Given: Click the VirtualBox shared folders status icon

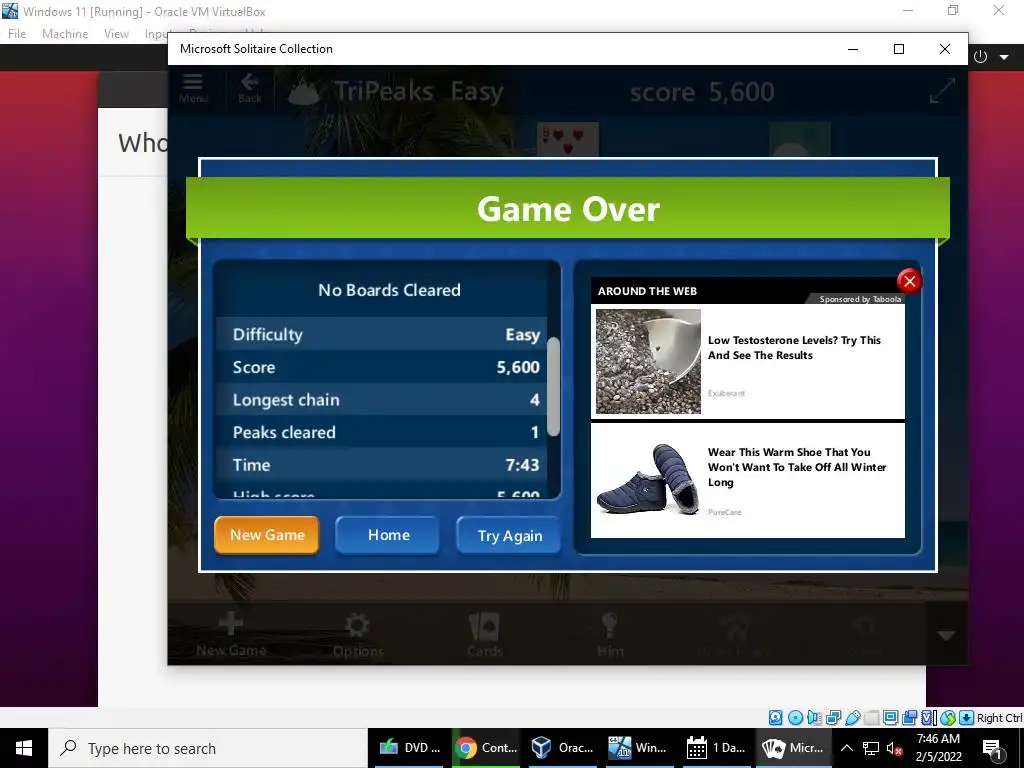Looking at the screenshot, I should click(872, 718).
